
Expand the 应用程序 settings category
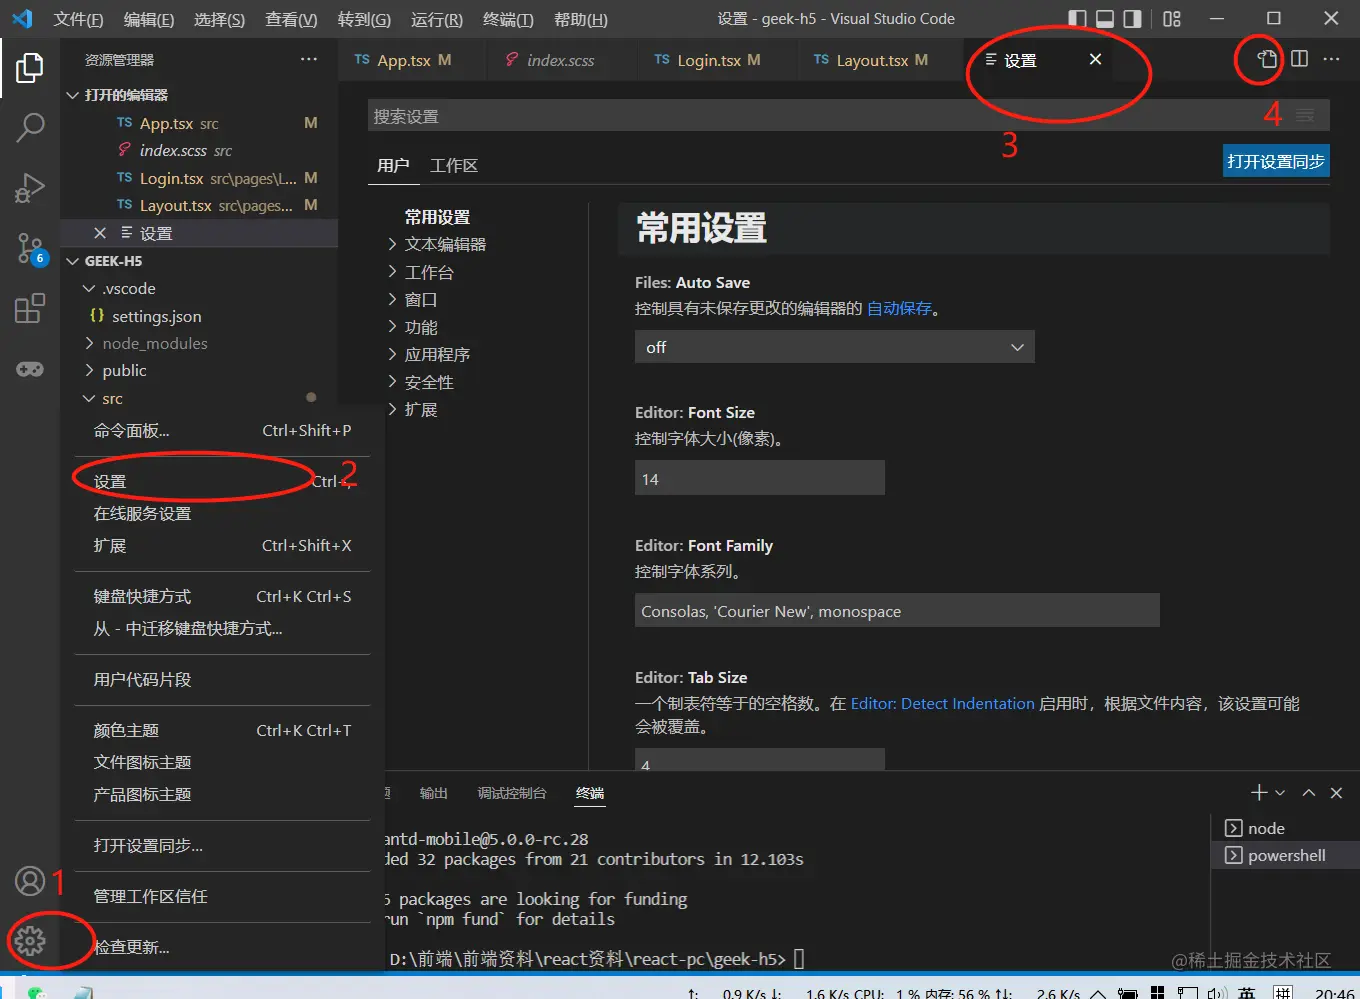coord(429,354)
